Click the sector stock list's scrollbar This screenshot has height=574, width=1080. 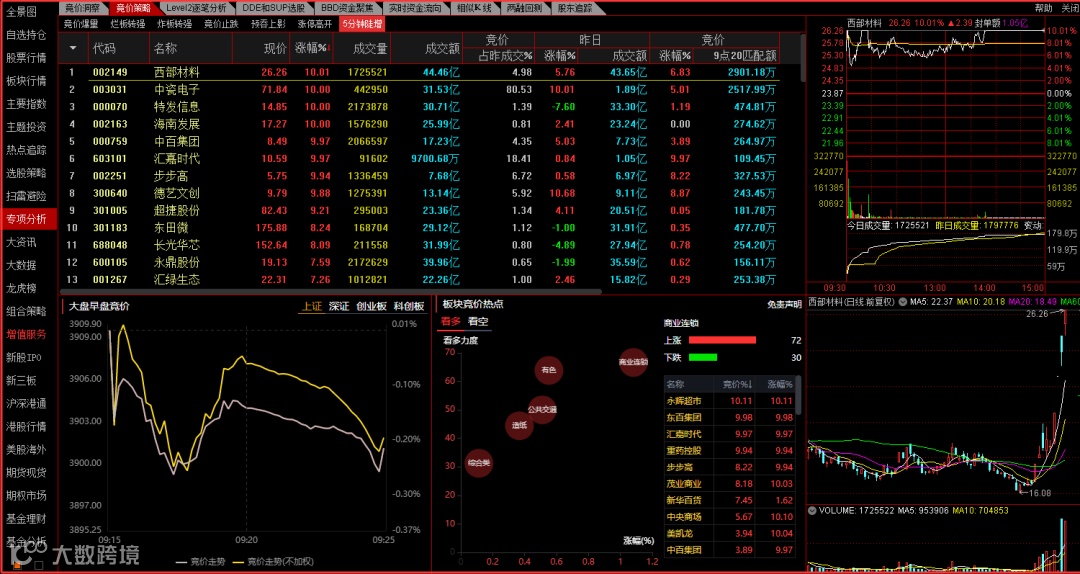click(x=799, y=396)
